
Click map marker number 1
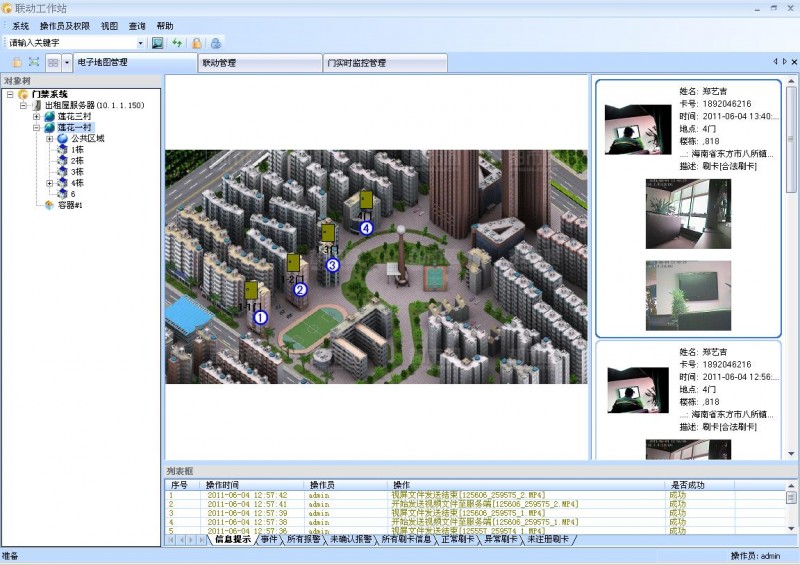pyautogui.click(x=260, y=317)
